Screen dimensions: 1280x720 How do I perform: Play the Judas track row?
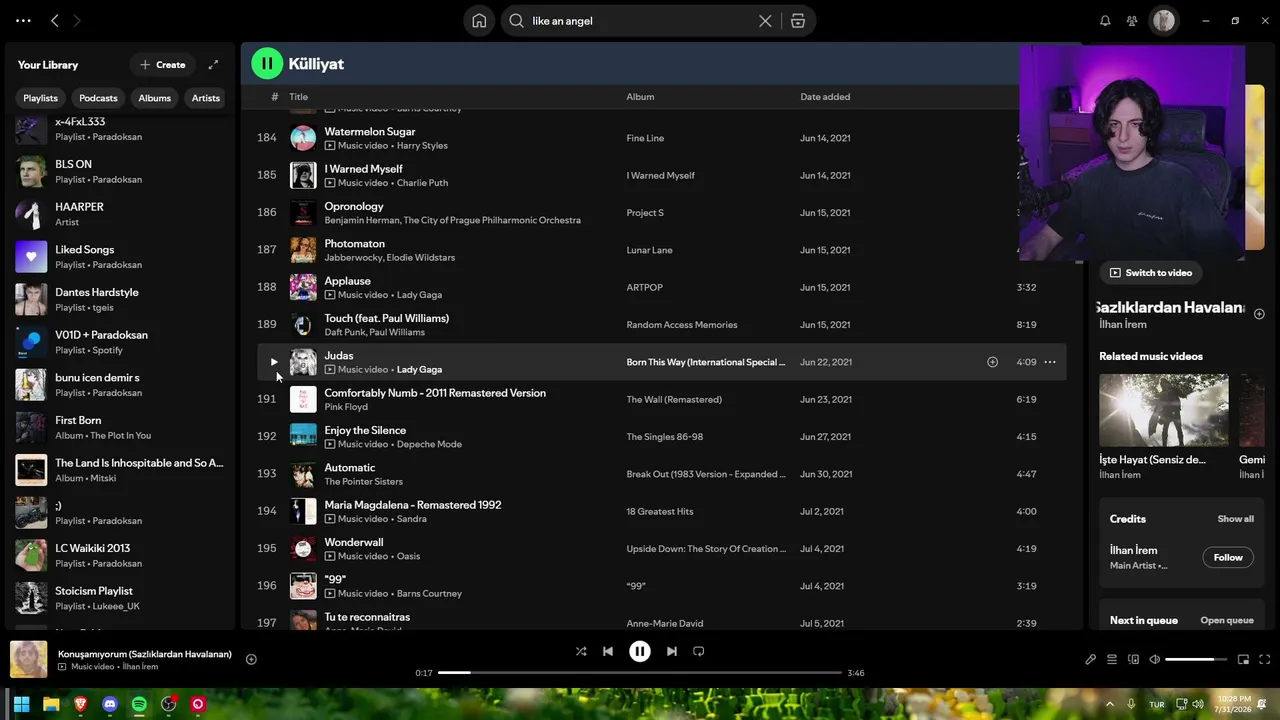pos(273,362)
